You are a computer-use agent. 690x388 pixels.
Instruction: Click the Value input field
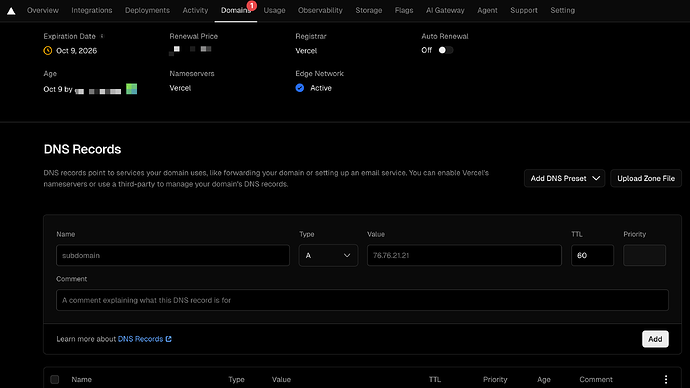pyautogui.click(x=464, y=255)
